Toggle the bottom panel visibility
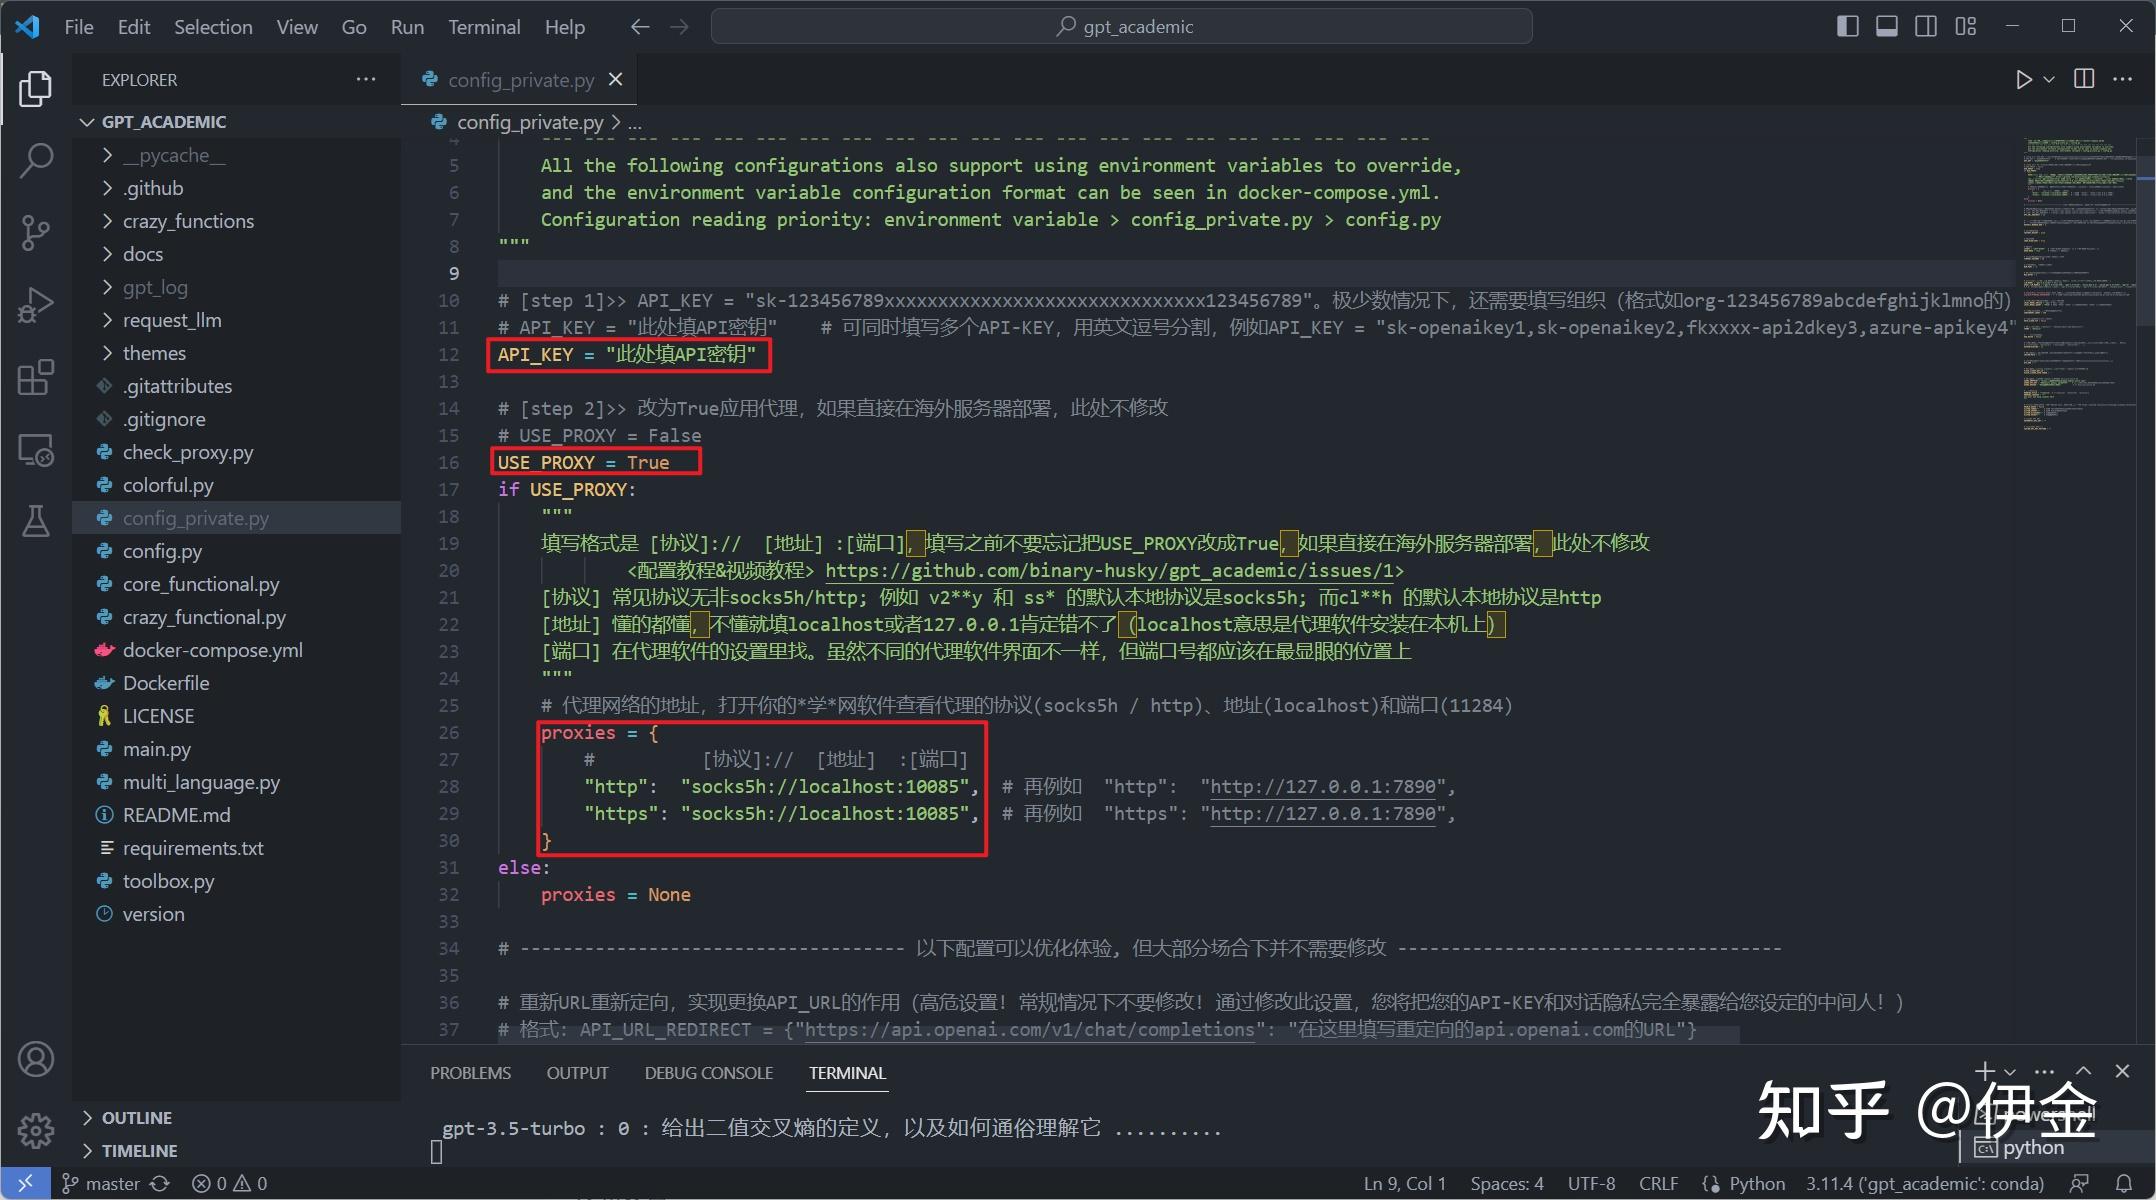The image size is (2156, 1200). (x=1885, y=25)
